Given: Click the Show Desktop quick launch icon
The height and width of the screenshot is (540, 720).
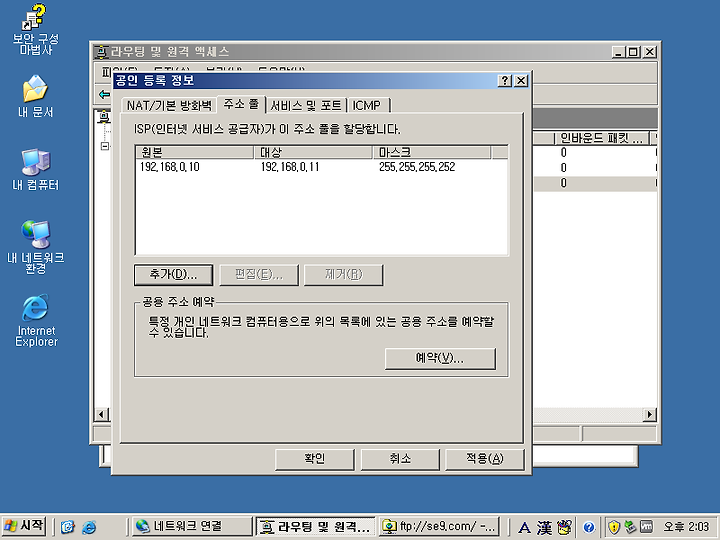Looking at the screenshot, I should point(68,527).
